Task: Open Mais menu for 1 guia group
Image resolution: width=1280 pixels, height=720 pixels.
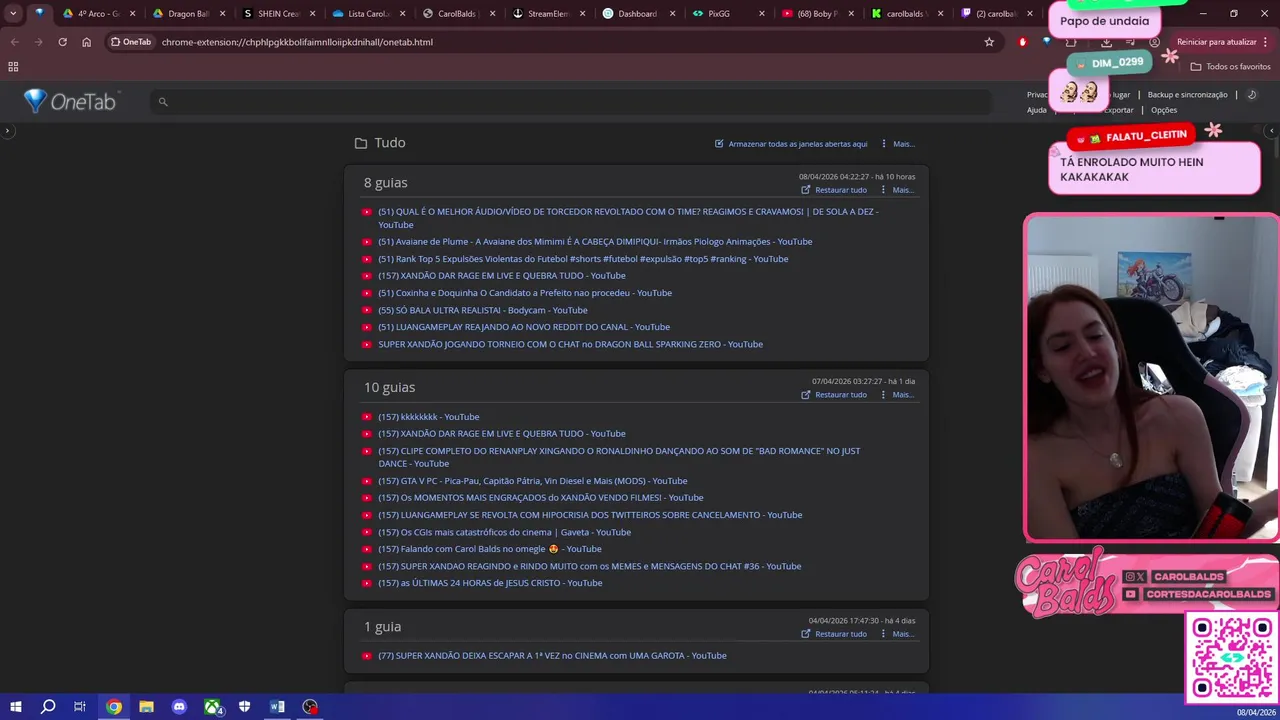Action: 897,634
